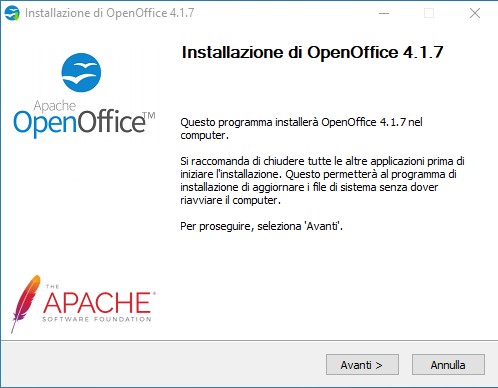The width and height of the screenshot is (498, 388).
Task: Click the OpenOffice wordmark in the sidebar
Action: 79,123
